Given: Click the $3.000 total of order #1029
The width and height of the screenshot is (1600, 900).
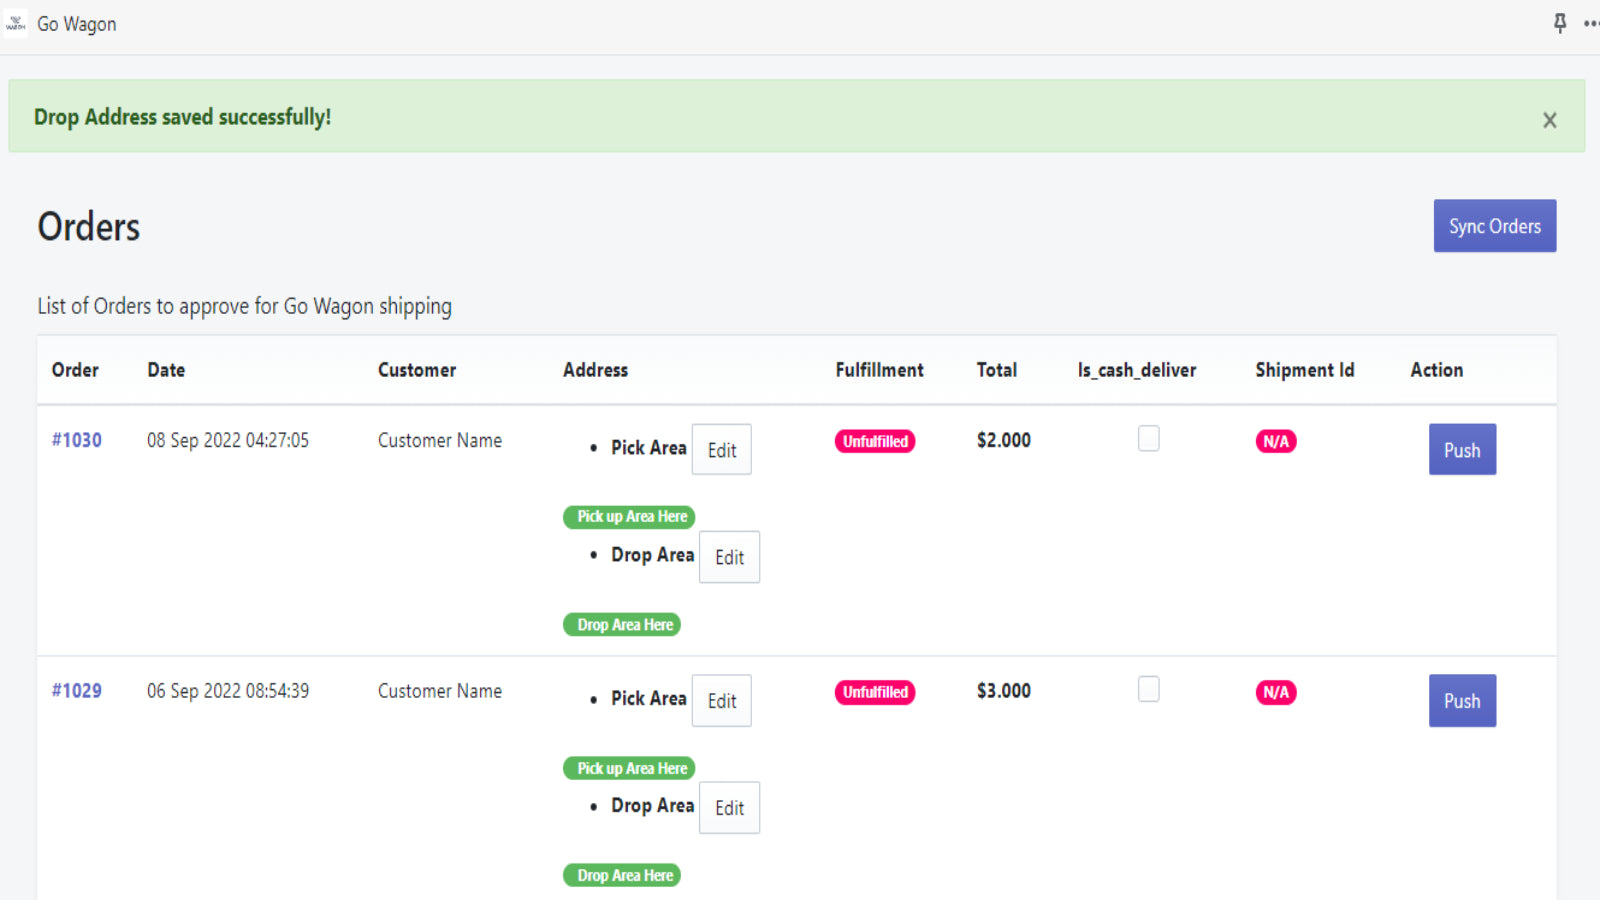Looking at the screenshot, I should 1002,690.
